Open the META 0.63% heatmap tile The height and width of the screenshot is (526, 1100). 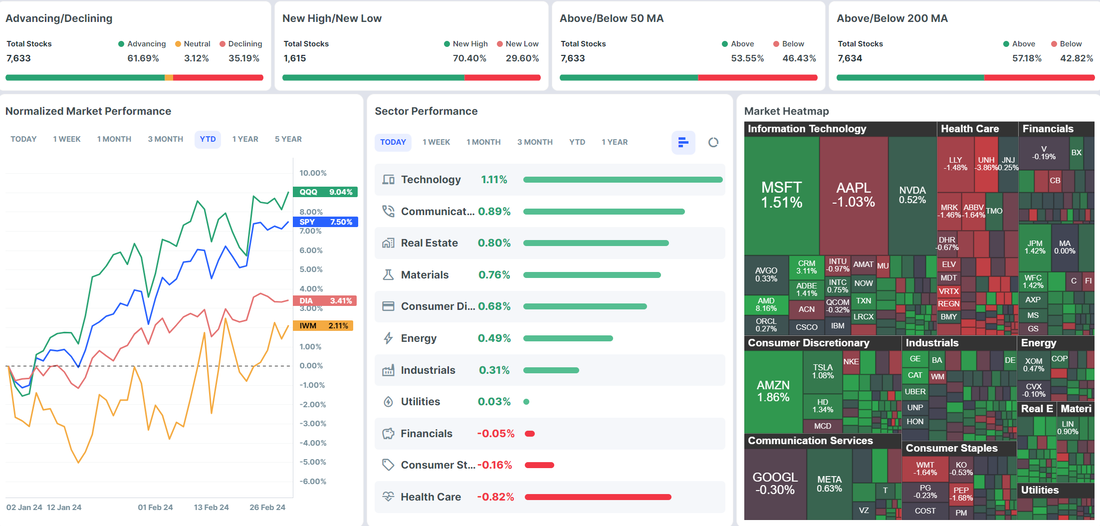click(x=829, y=483)
